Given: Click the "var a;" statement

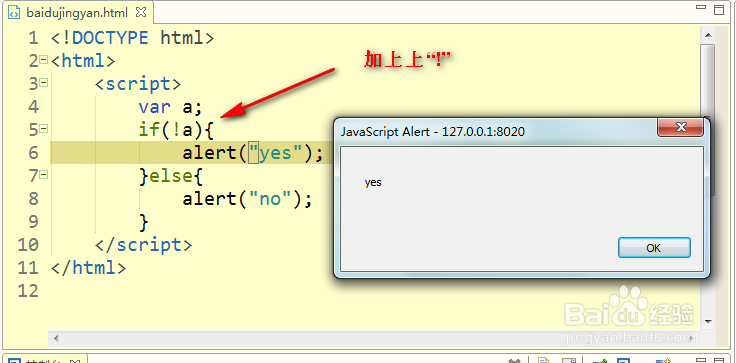Looking at the screenshot, I should click(x=170, y=107).
